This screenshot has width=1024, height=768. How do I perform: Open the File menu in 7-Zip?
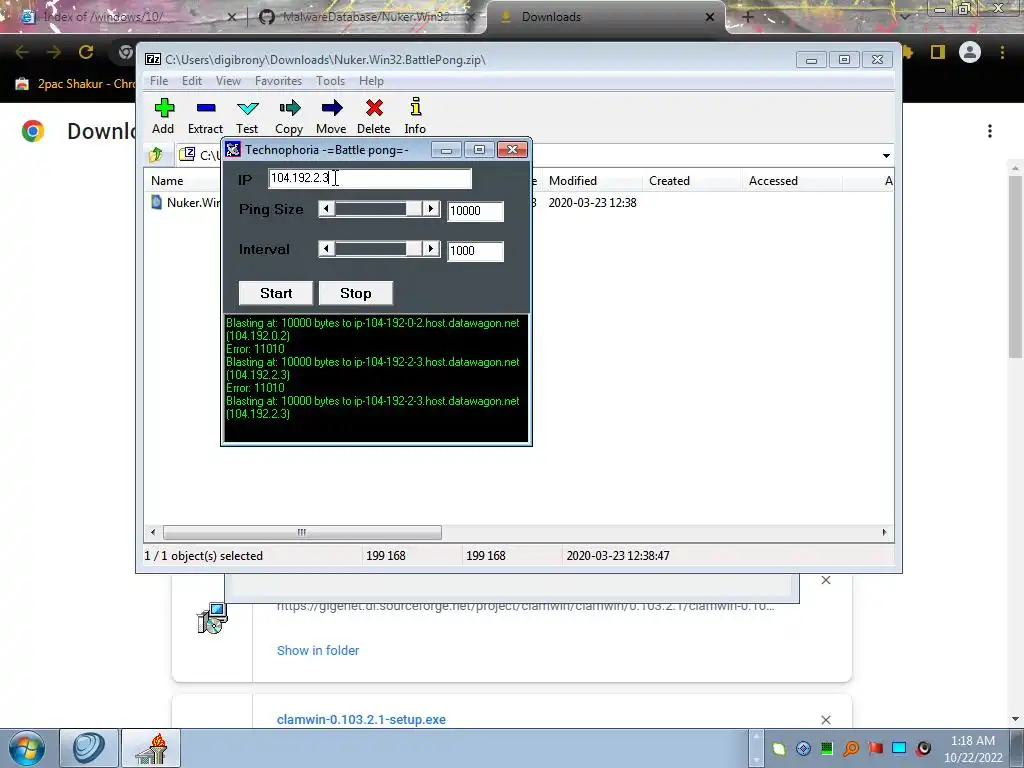tap(159, 81)
